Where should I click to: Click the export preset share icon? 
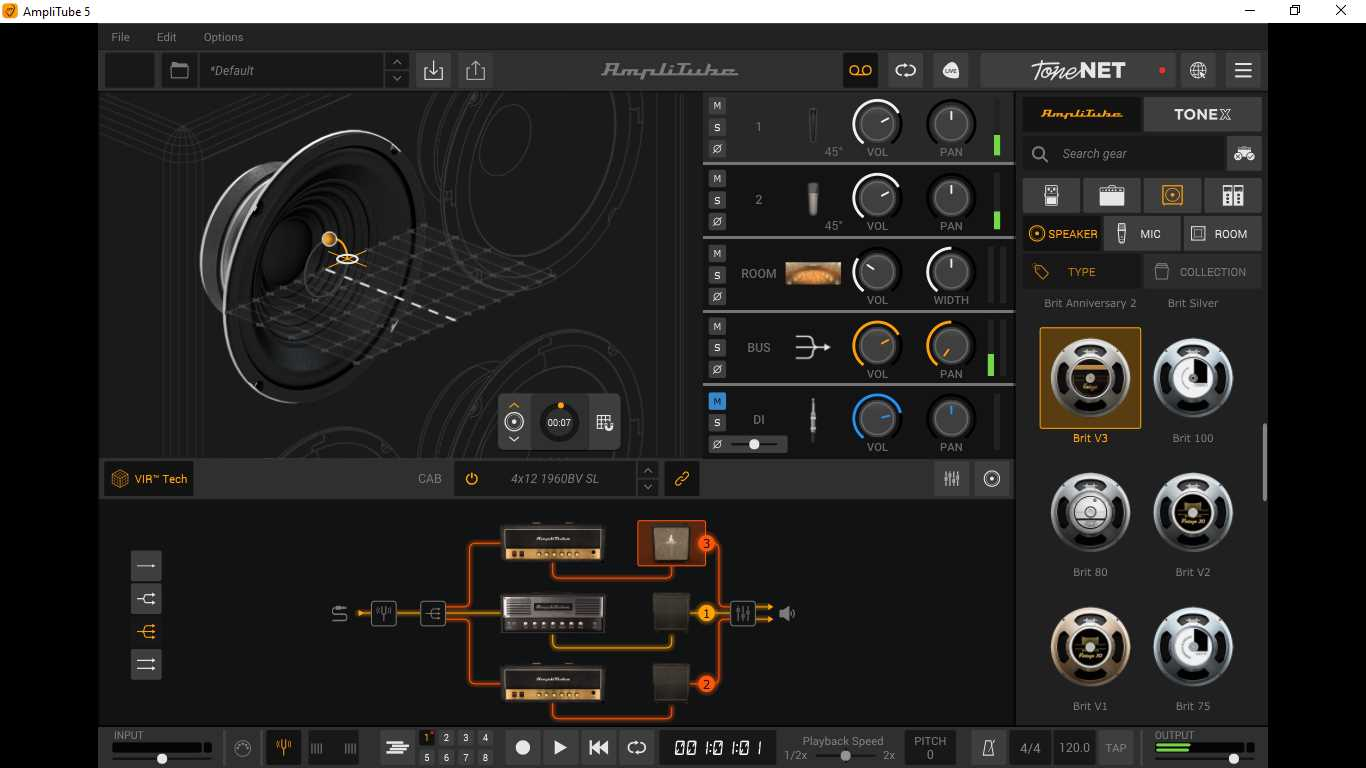click(x=476, y=71)
